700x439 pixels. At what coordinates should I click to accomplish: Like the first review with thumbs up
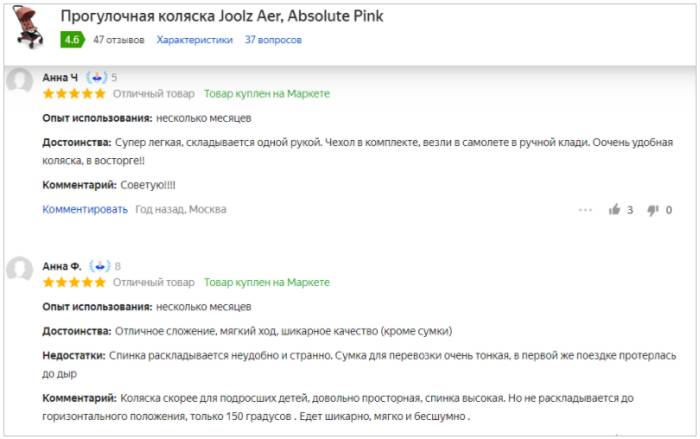point(615,210)
